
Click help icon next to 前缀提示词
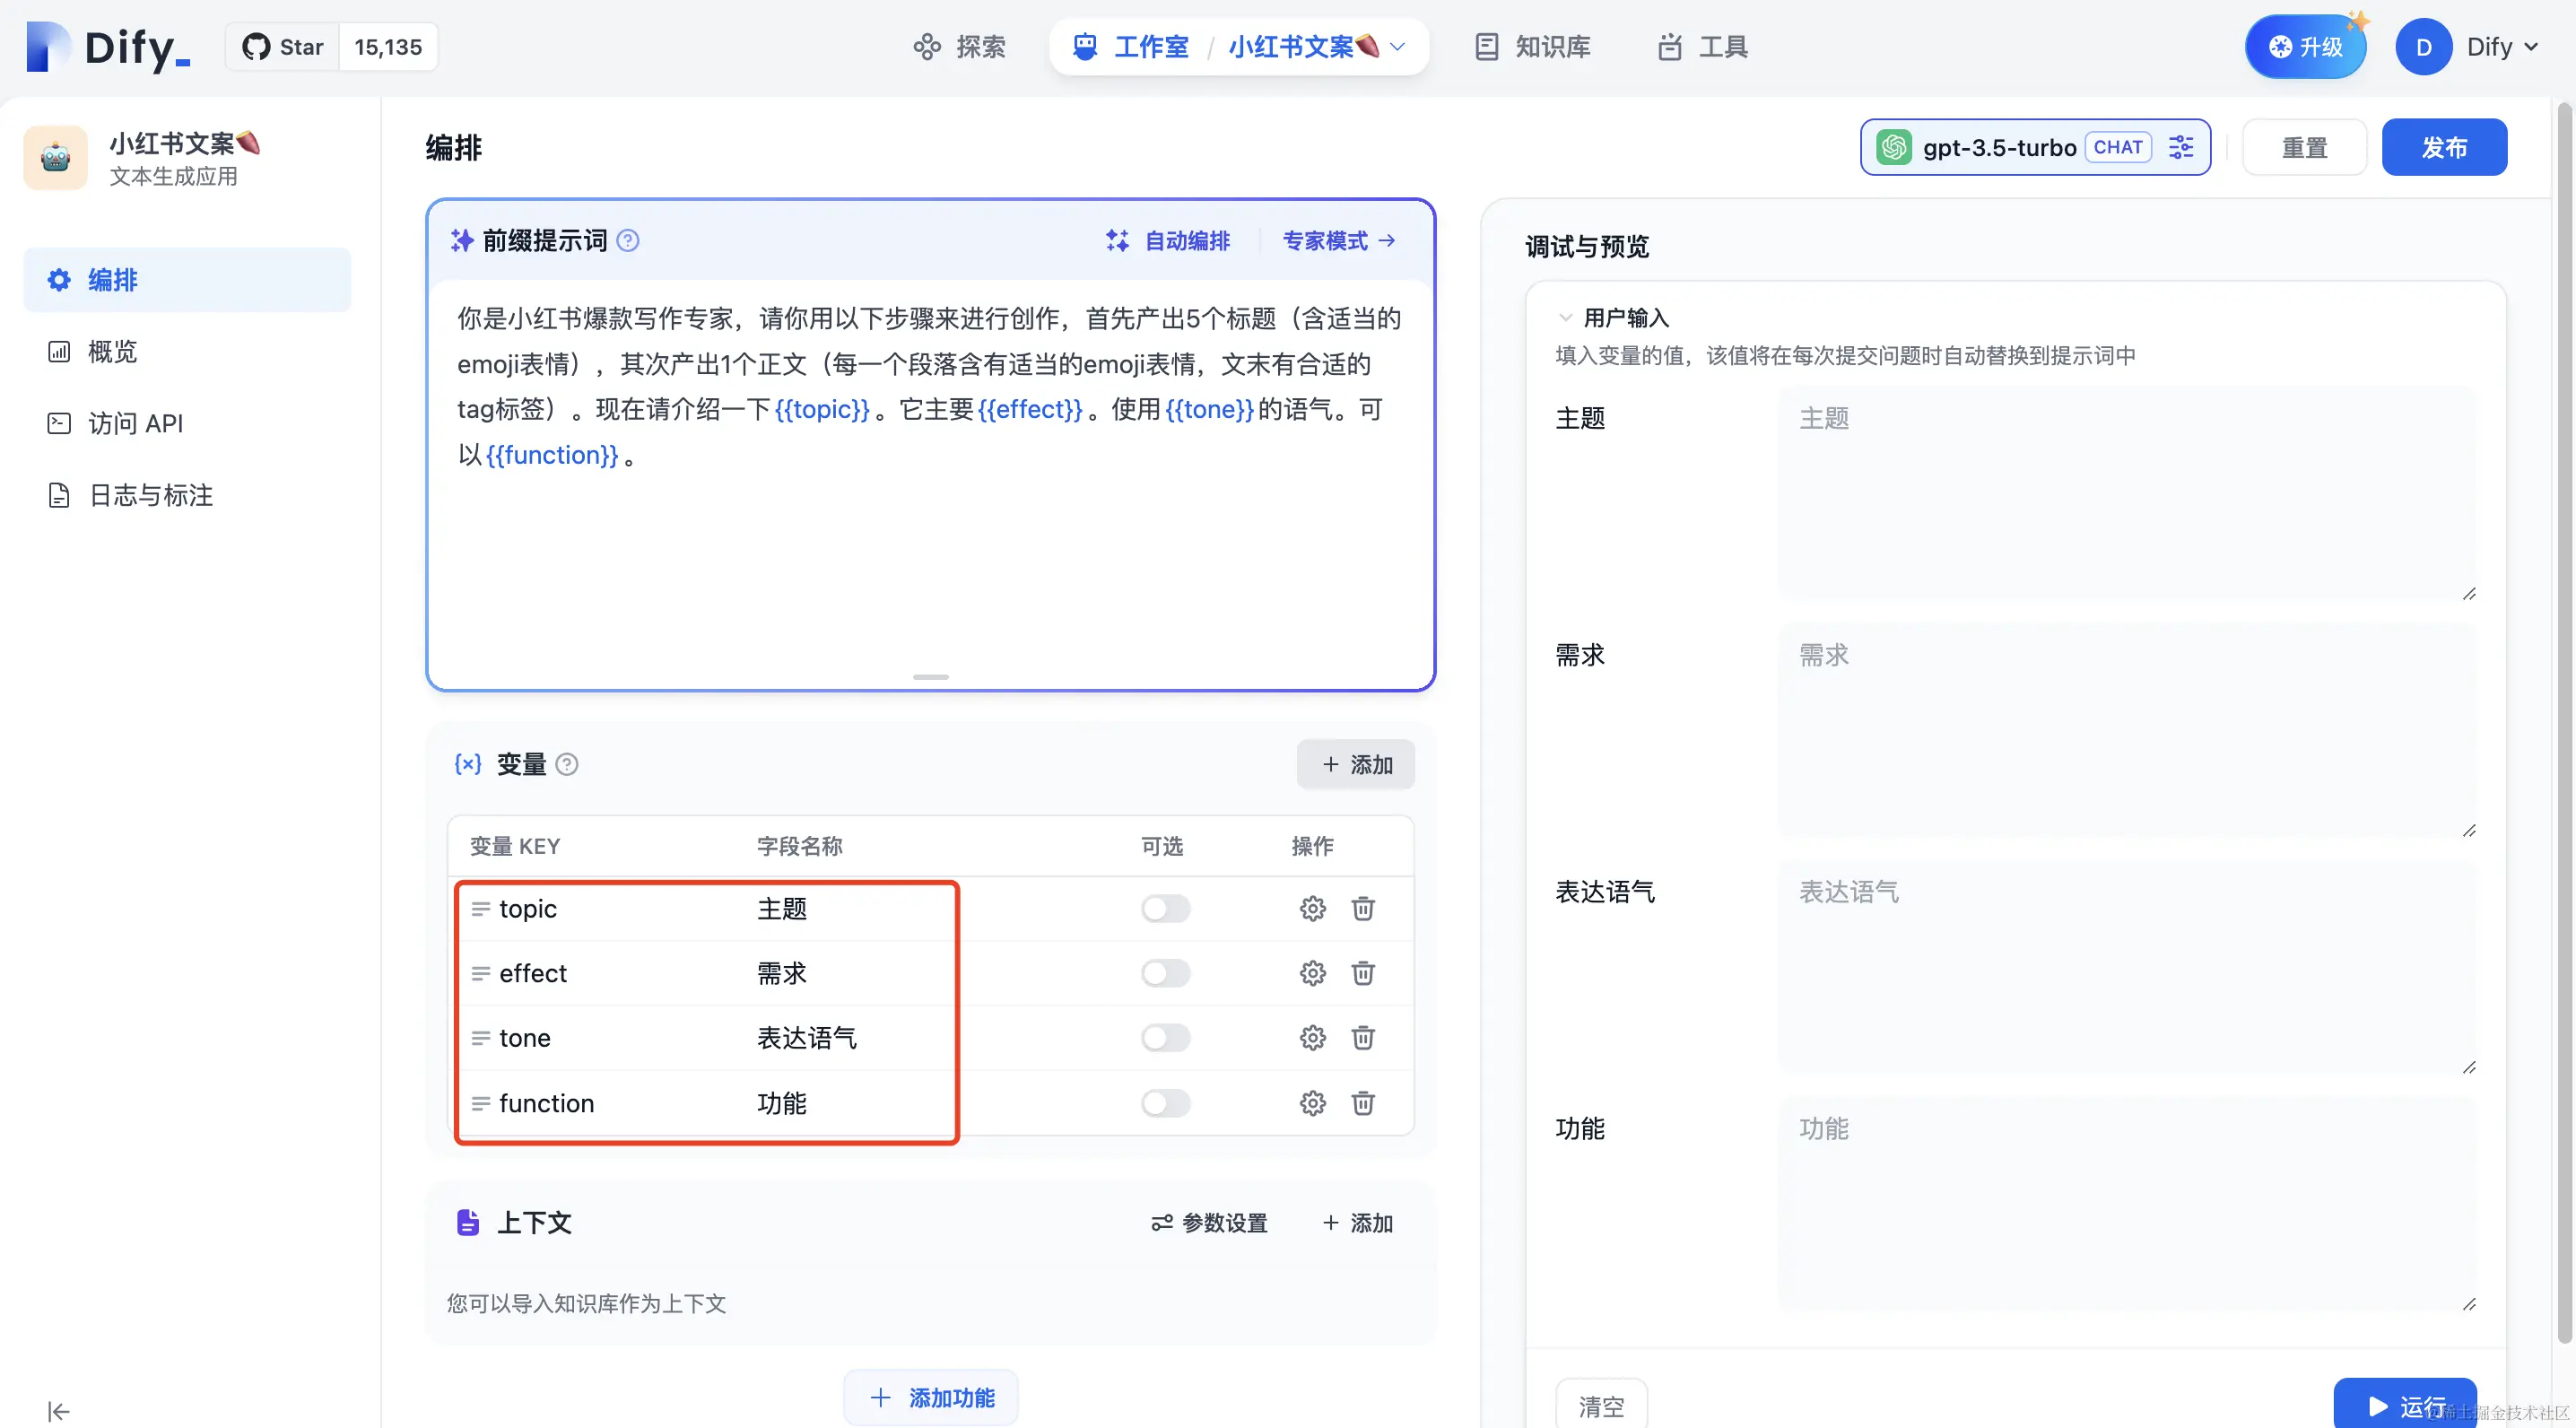pos(627,240)
